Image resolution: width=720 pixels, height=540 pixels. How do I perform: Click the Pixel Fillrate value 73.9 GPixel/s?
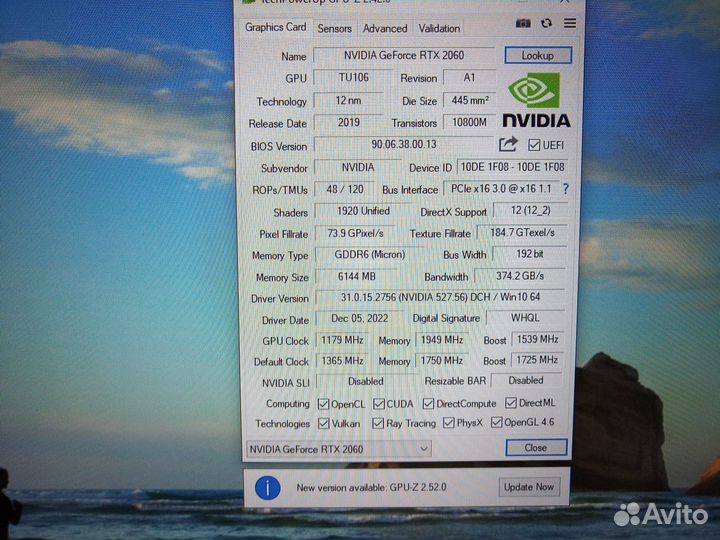(355, 233)
